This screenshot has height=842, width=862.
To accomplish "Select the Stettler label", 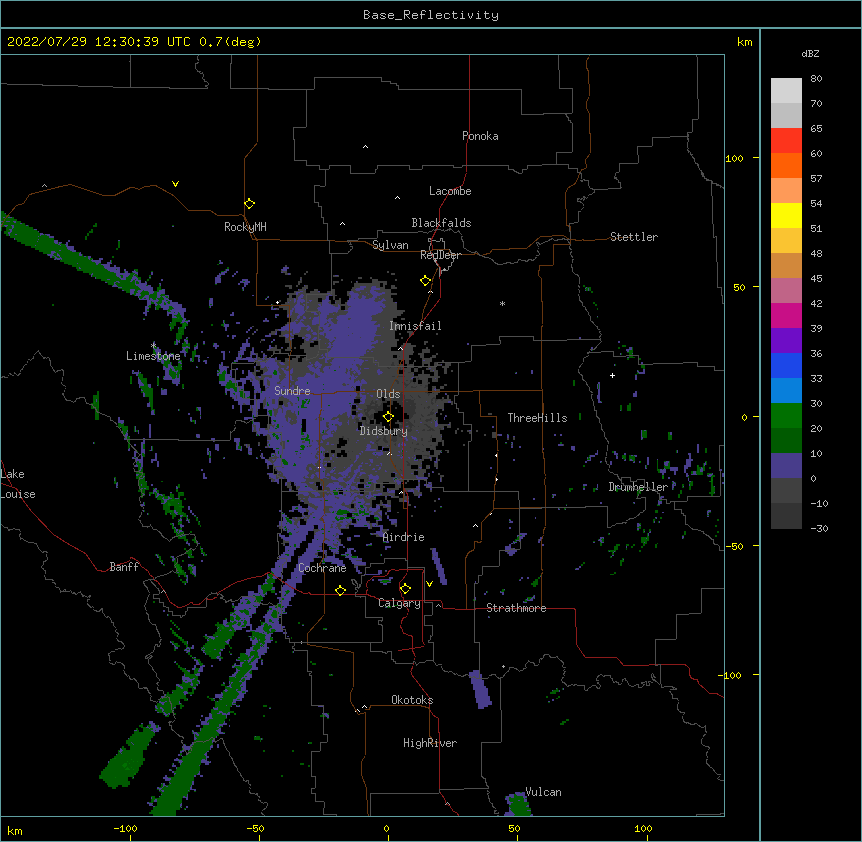I will click(x=634, y=237).
